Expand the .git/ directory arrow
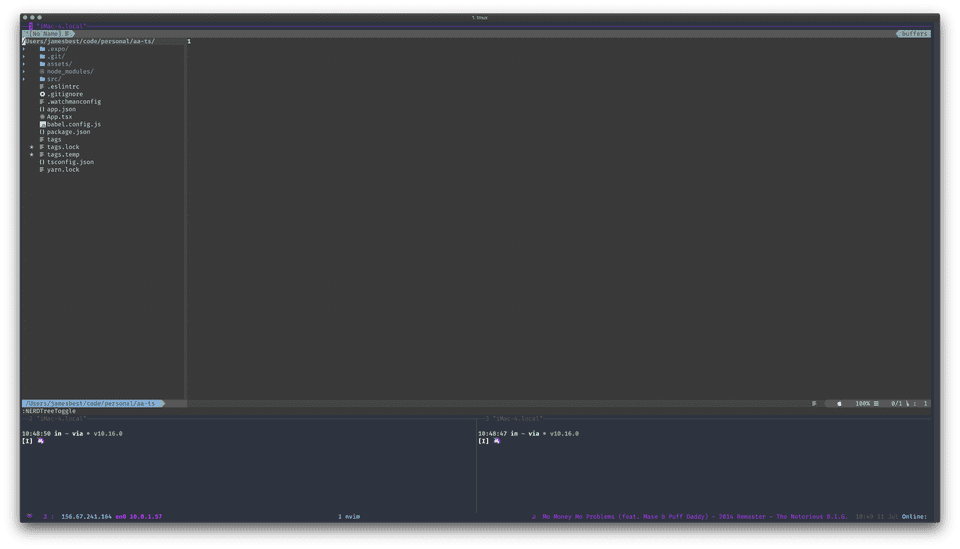This screenshot has height=549, width=960. [x=24, y=56]
